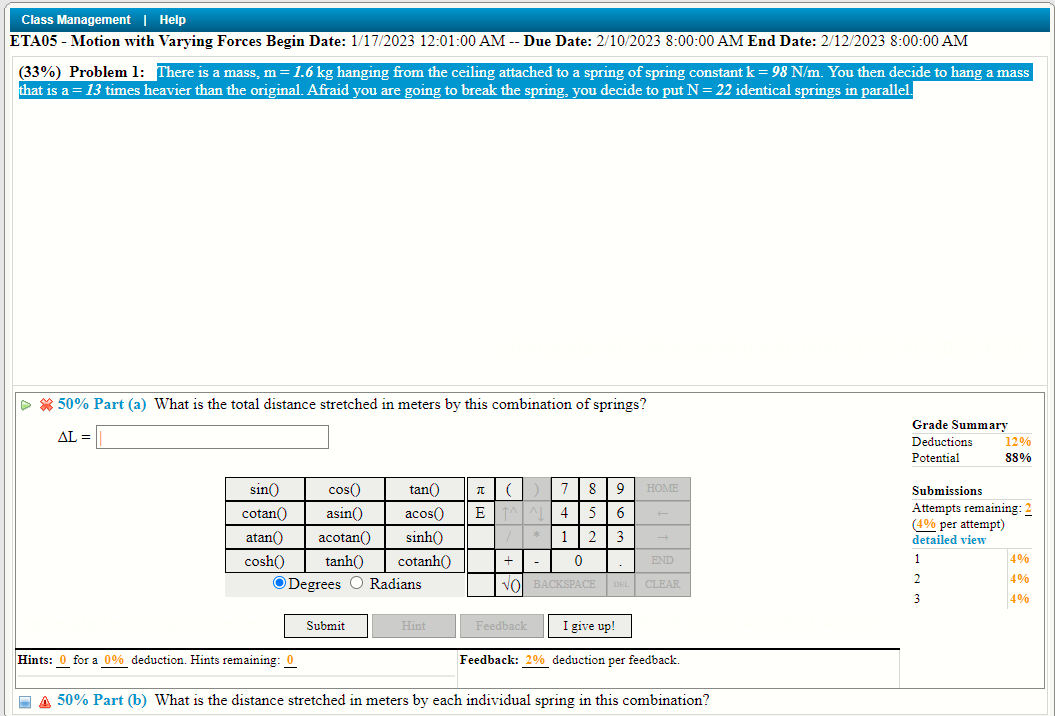Click keypad digit 1
The width and height of the screenshot is (1055, 716).
(565, 537)
